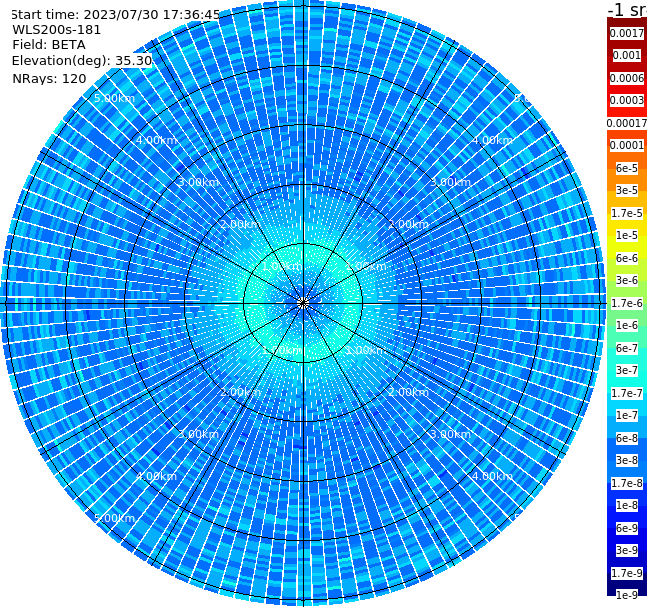Click the NRays: 120 label
The image size is (647, 607).
[x=49, y=78]
